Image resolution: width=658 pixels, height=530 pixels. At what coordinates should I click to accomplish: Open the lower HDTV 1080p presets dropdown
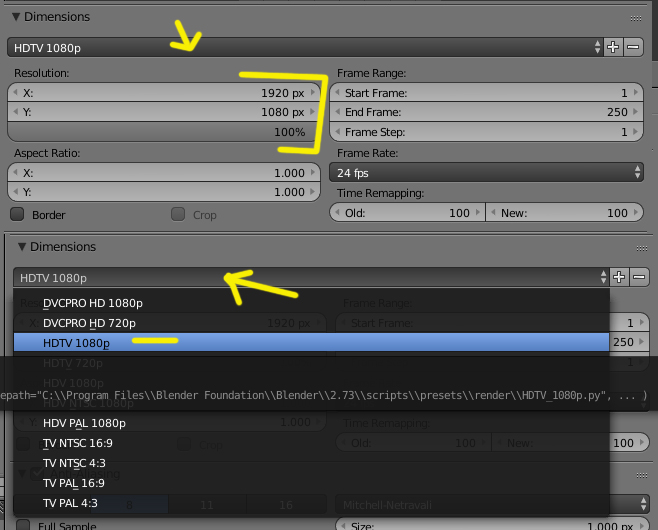point(311,277)
